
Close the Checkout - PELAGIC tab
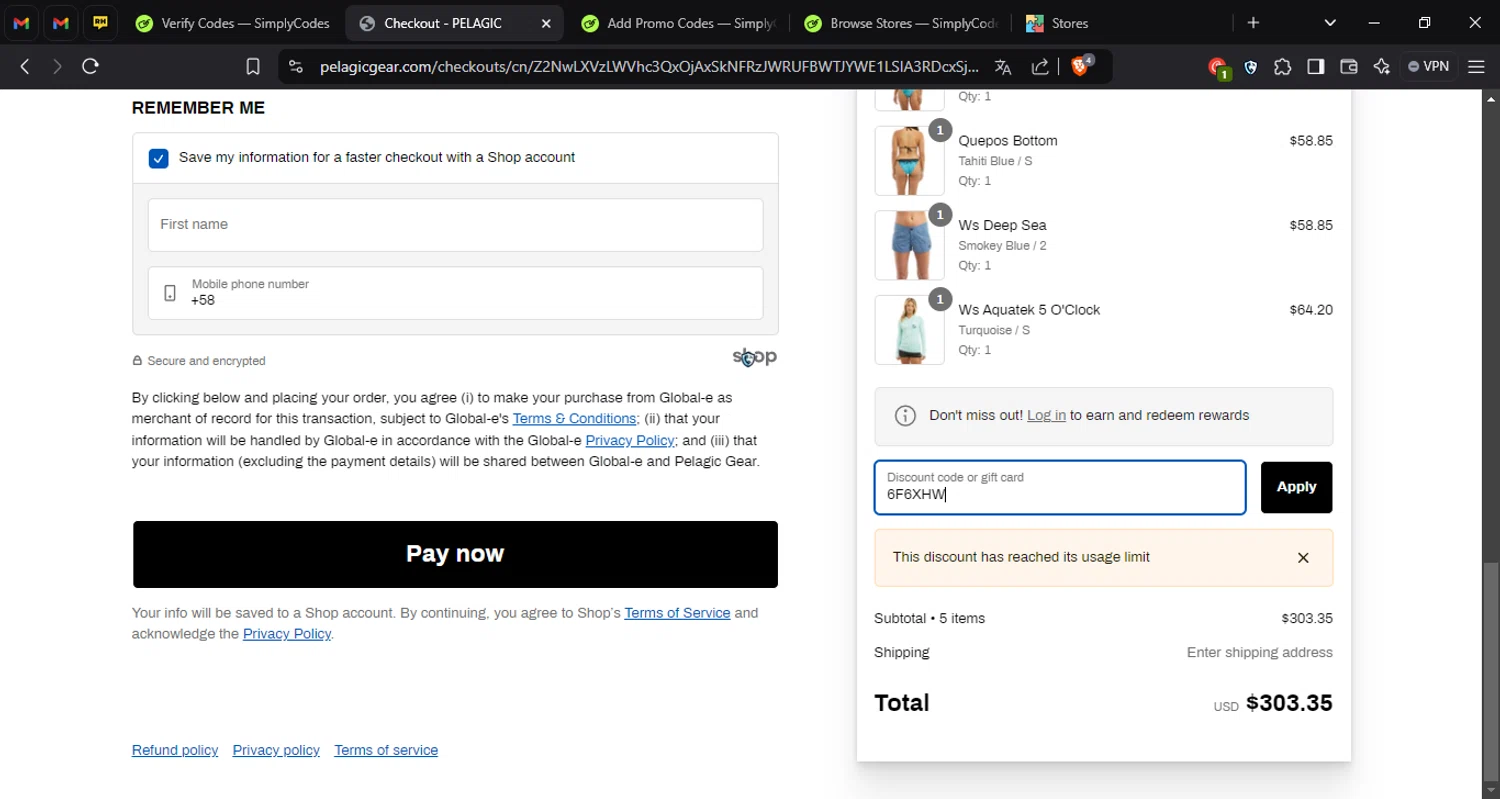click(x=545, y=23)
